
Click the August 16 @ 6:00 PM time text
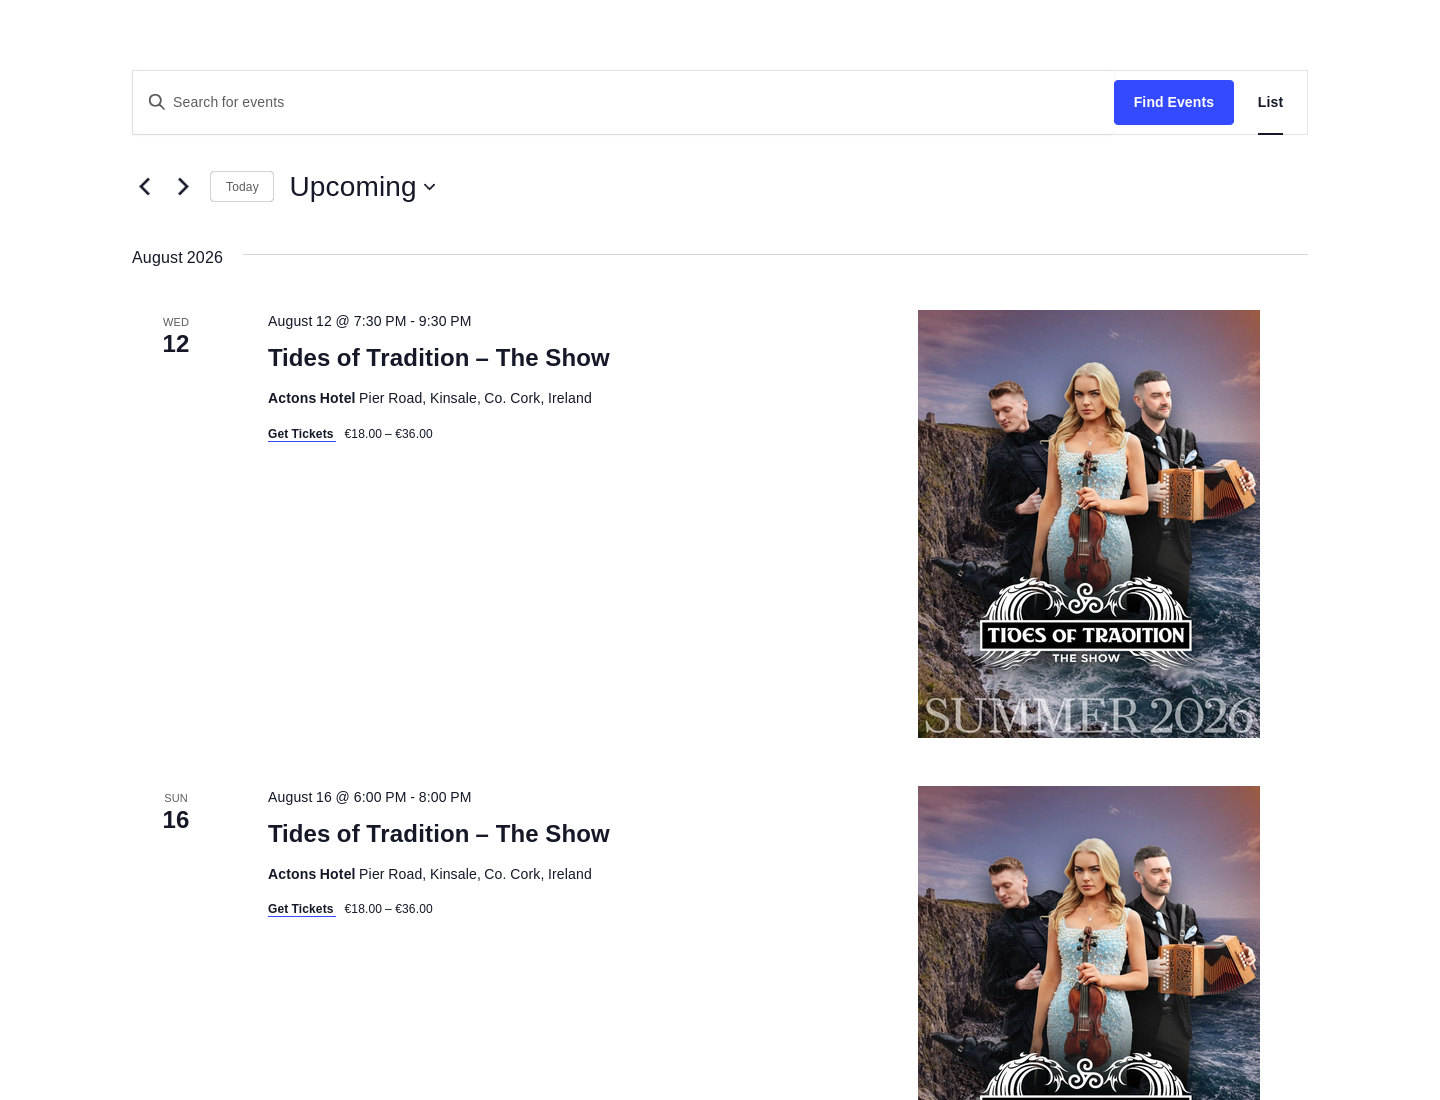370,797
